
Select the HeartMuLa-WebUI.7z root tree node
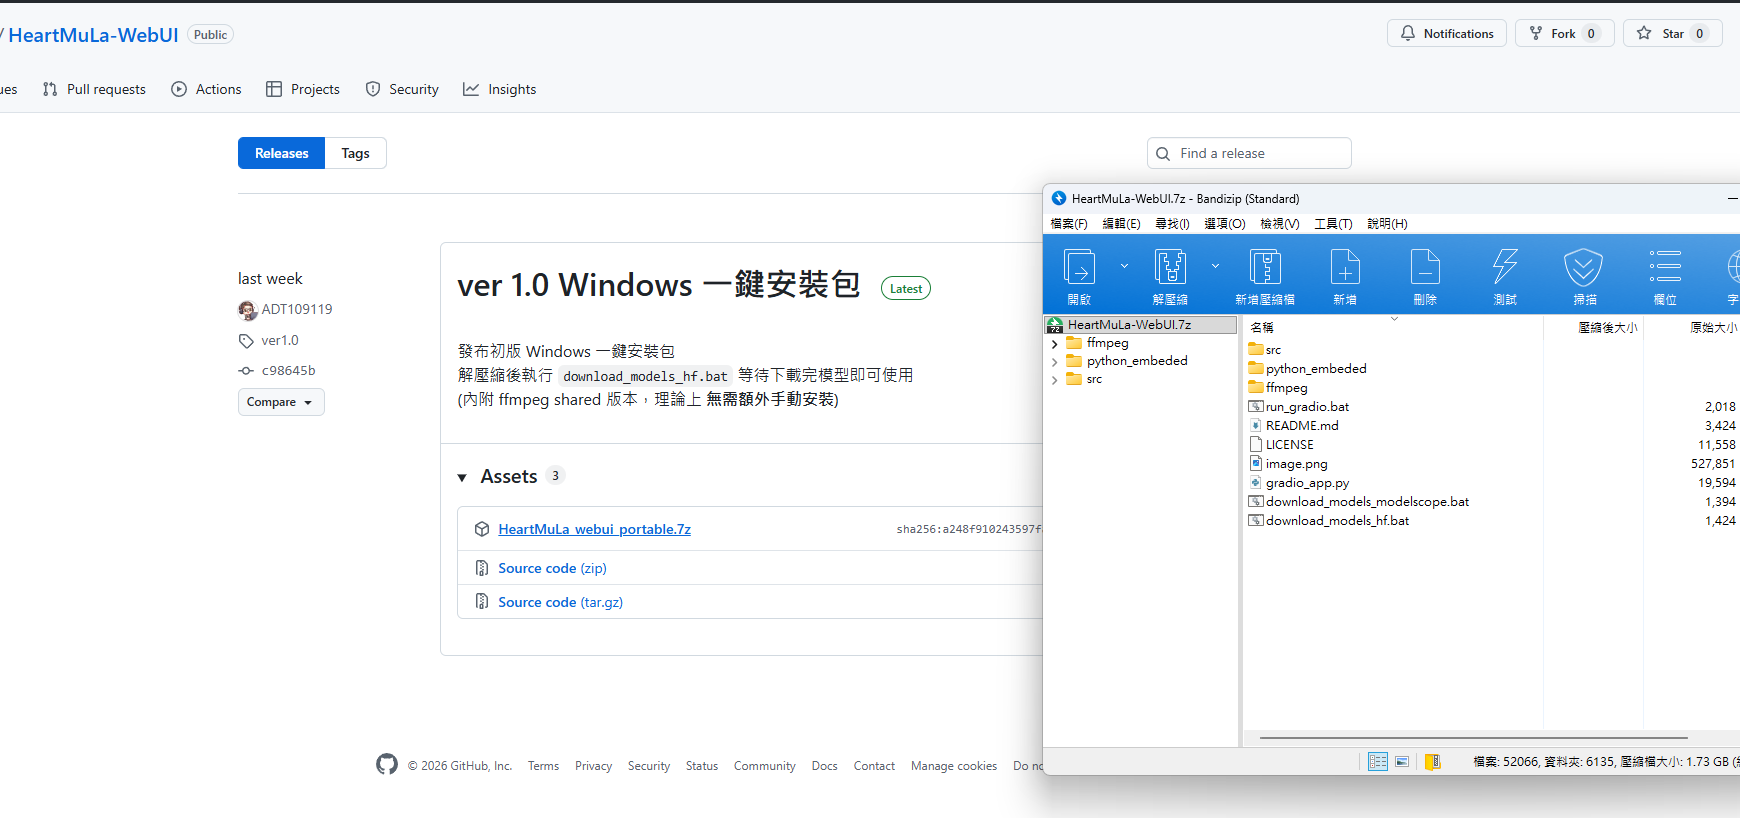(1141, 325)
